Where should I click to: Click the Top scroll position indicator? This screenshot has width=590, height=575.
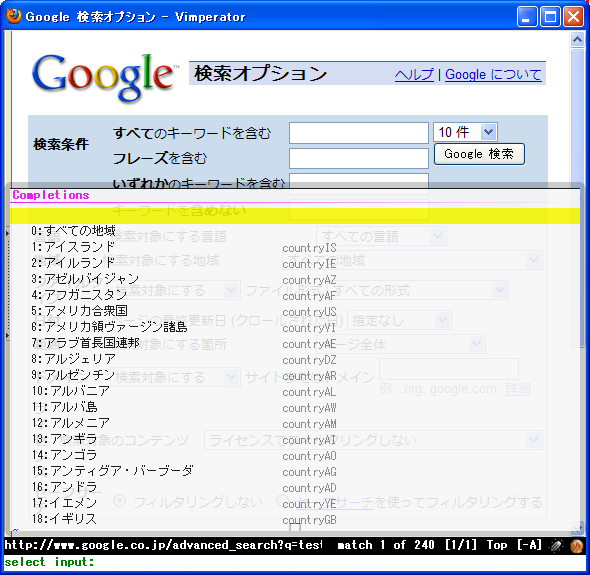tap(497, 545)
